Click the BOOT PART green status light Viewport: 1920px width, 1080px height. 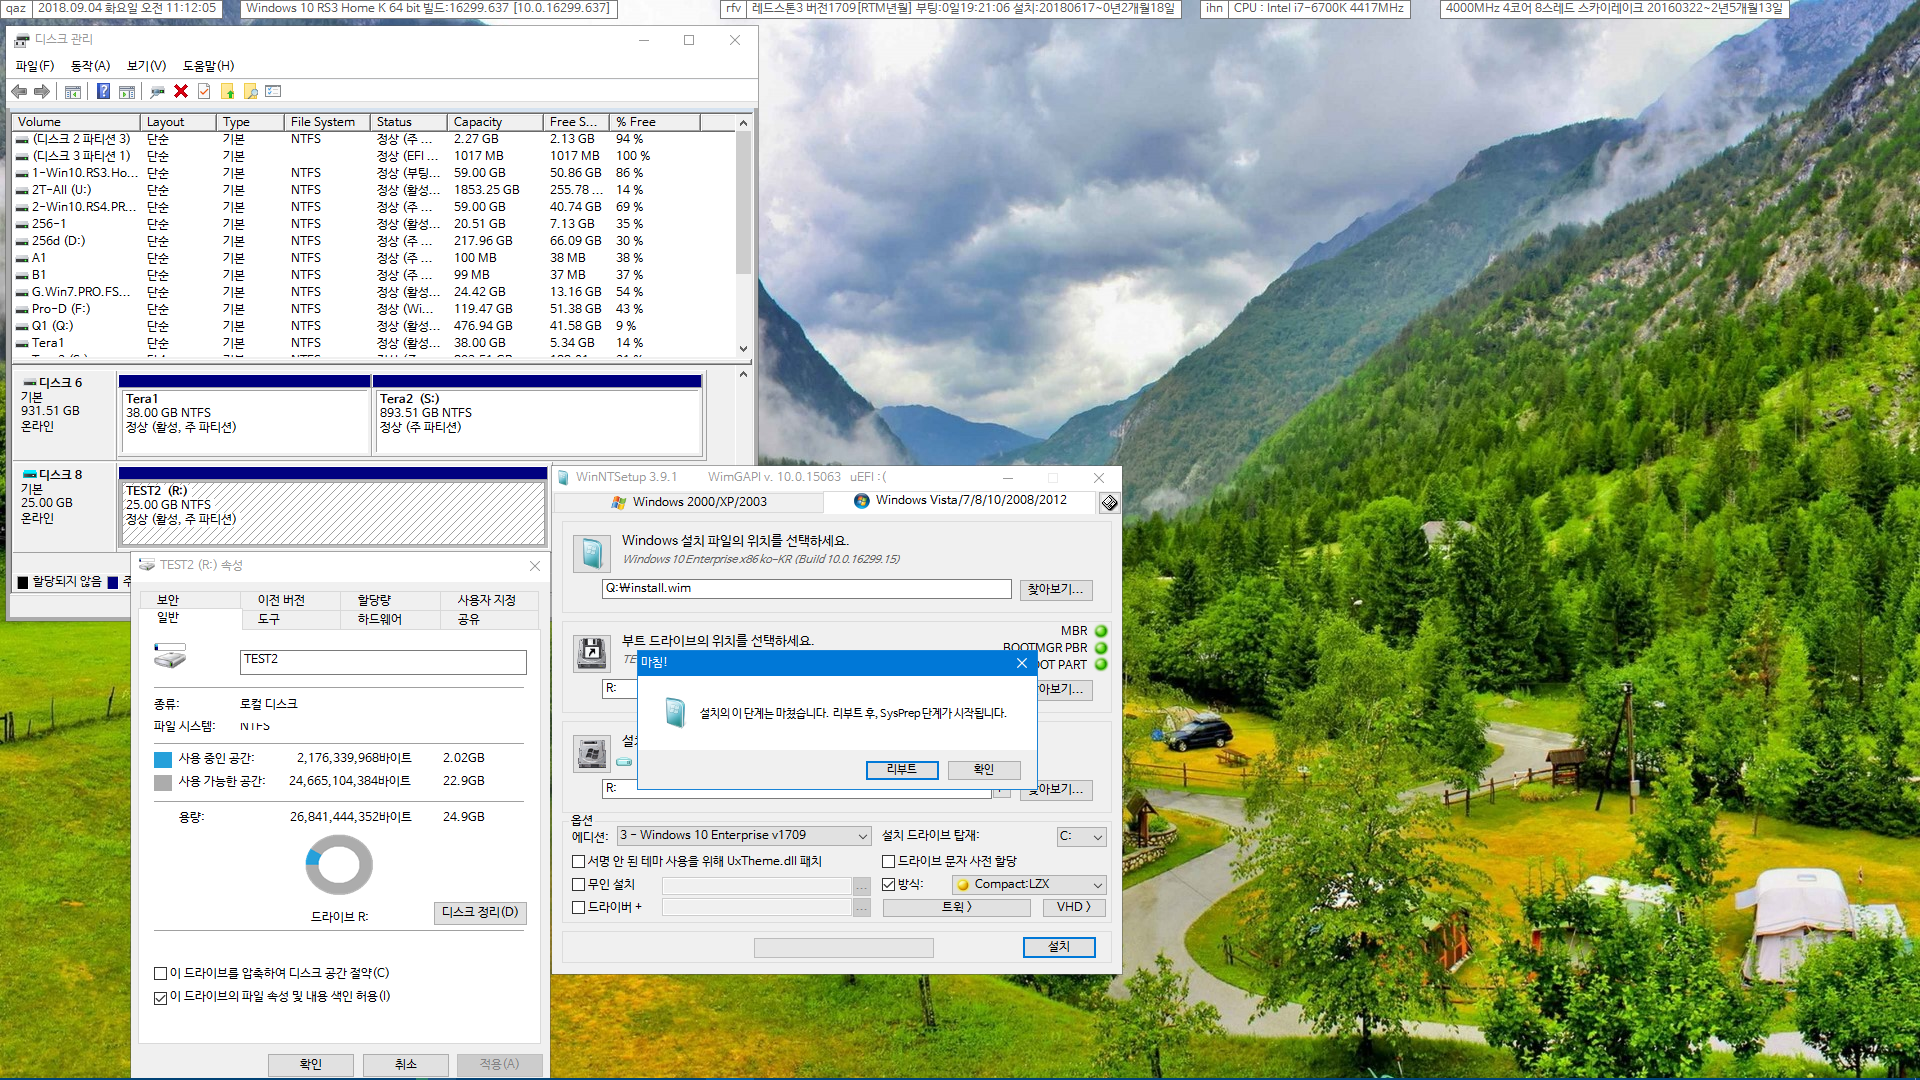(1101, 665)
